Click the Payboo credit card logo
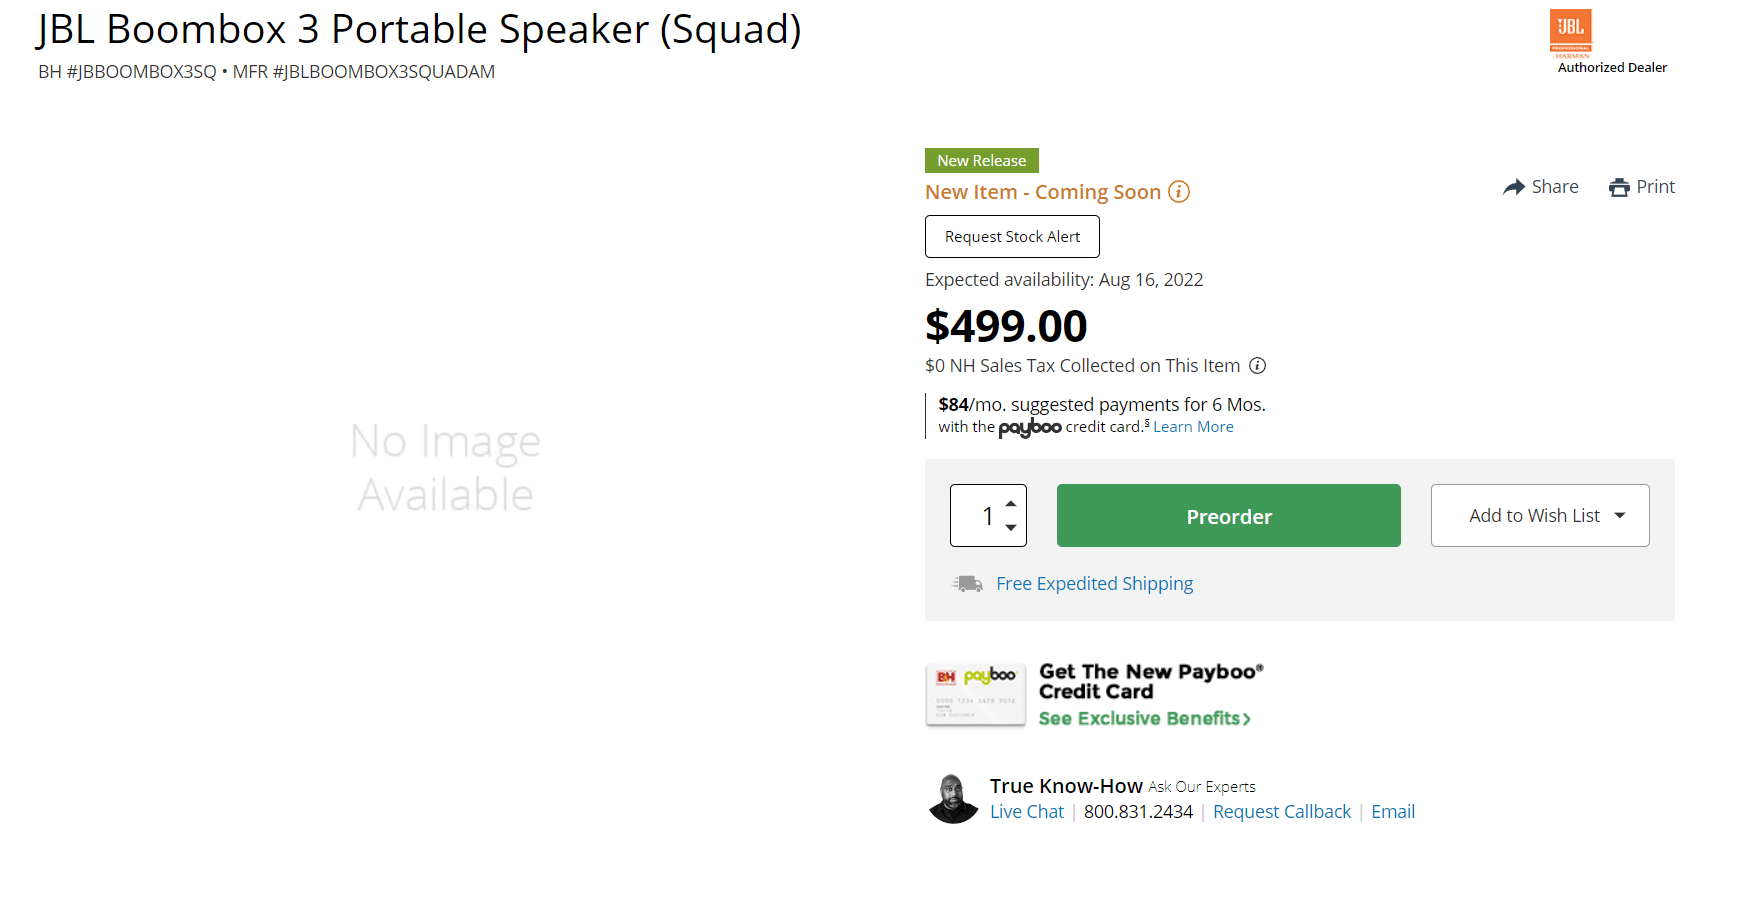1762x921 pixels. click(x=1029, y=427)
